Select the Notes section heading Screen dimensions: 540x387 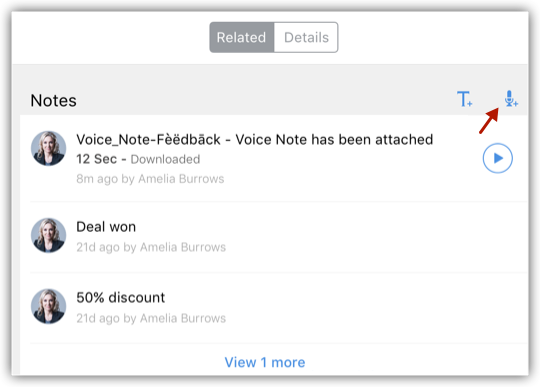click(x=53, y=101)
